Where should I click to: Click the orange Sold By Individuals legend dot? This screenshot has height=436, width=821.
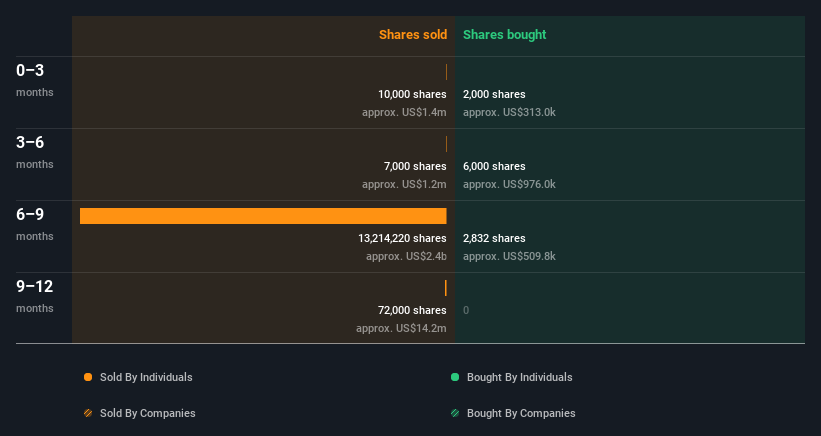coord(88,377)
